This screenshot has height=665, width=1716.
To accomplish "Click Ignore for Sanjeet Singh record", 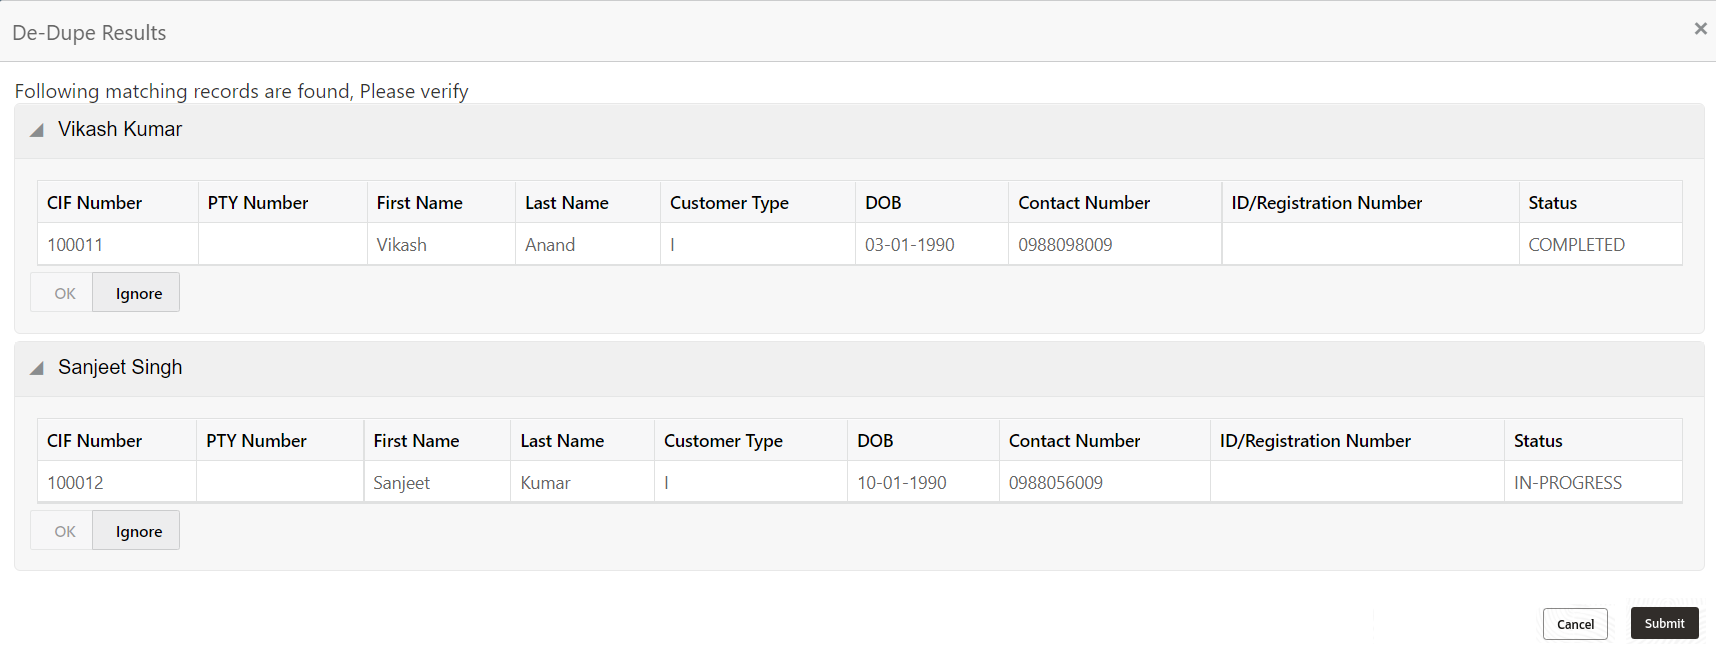I will coord(137,531).
